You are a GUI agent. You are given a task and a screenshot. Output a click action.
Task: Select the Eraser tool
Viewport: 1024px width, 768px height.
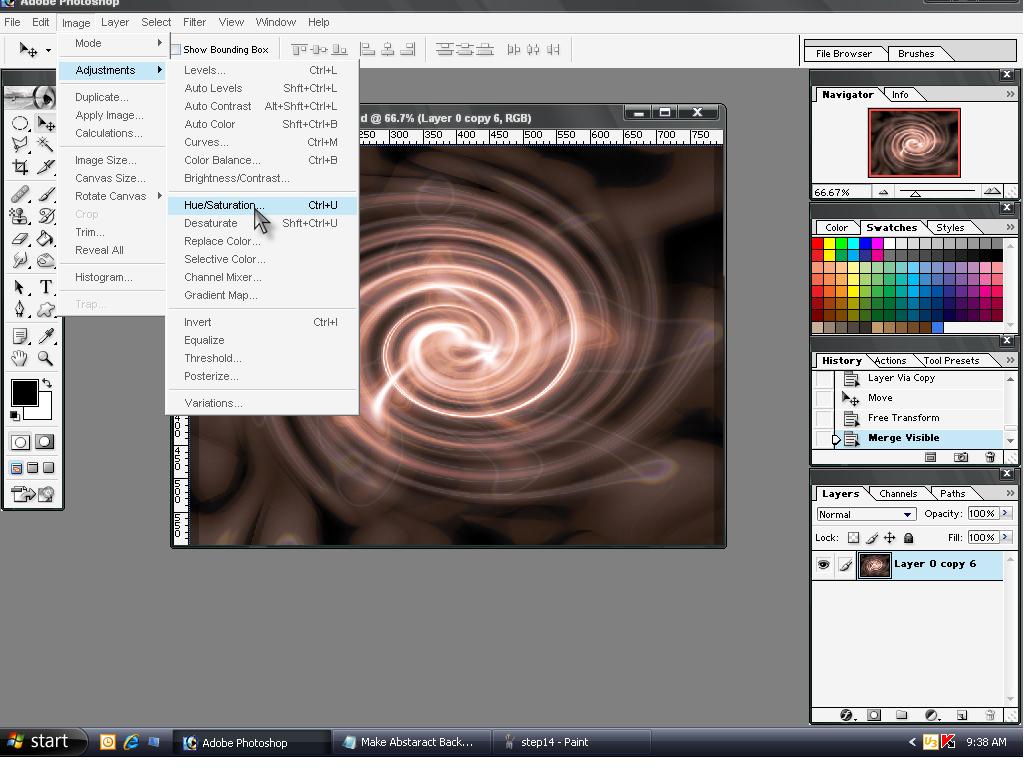[20, 238]
